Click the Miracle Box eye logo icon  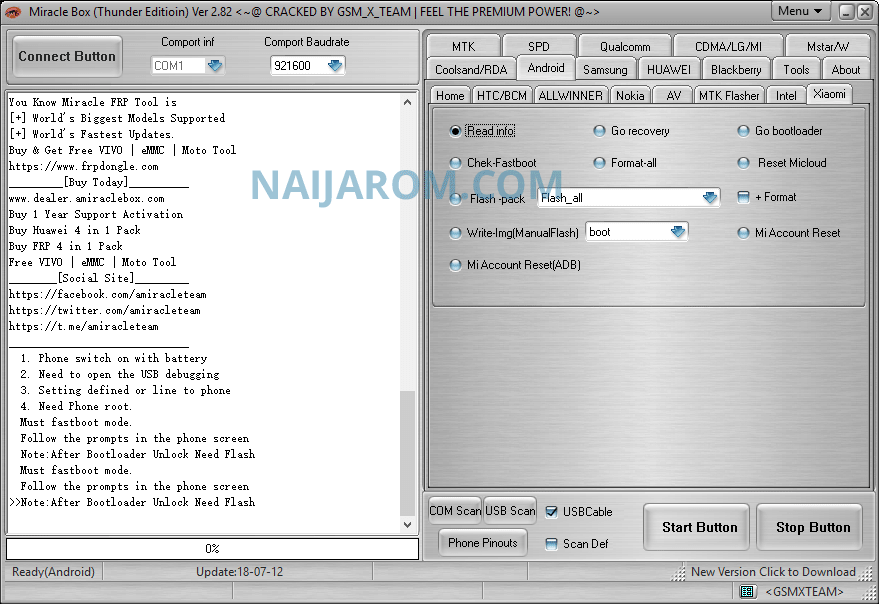pyautogui.click(x=12, y=11)
